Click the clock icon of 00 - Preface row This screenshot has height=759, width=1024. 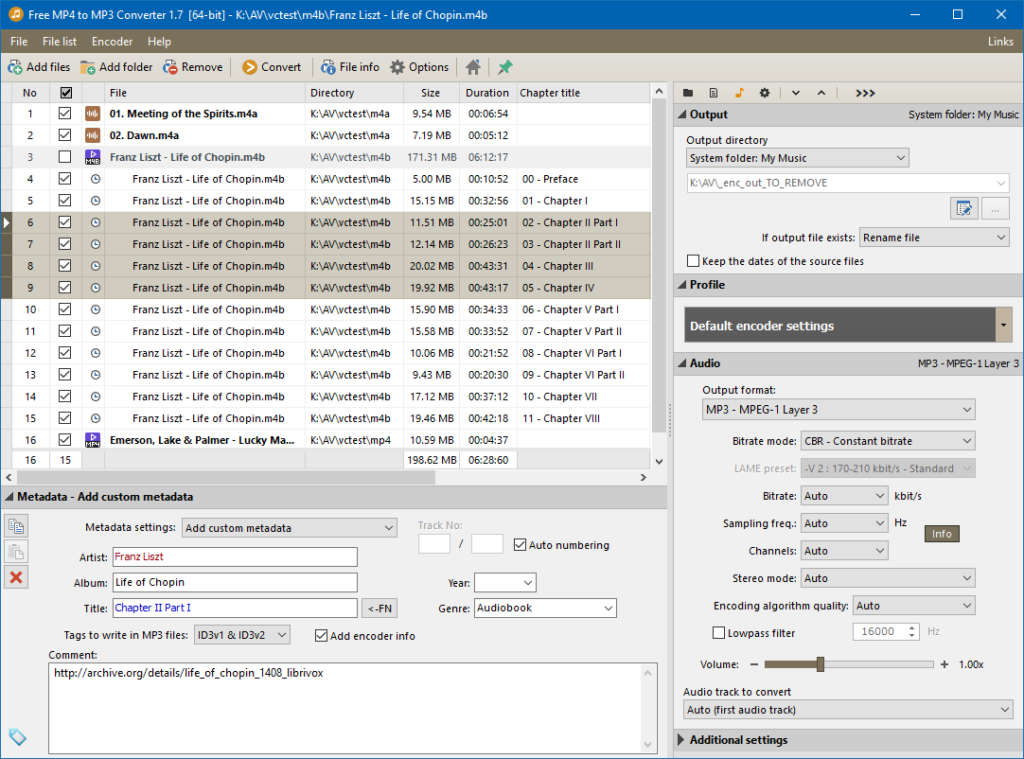pyautogui.click(x=95, y=179)
